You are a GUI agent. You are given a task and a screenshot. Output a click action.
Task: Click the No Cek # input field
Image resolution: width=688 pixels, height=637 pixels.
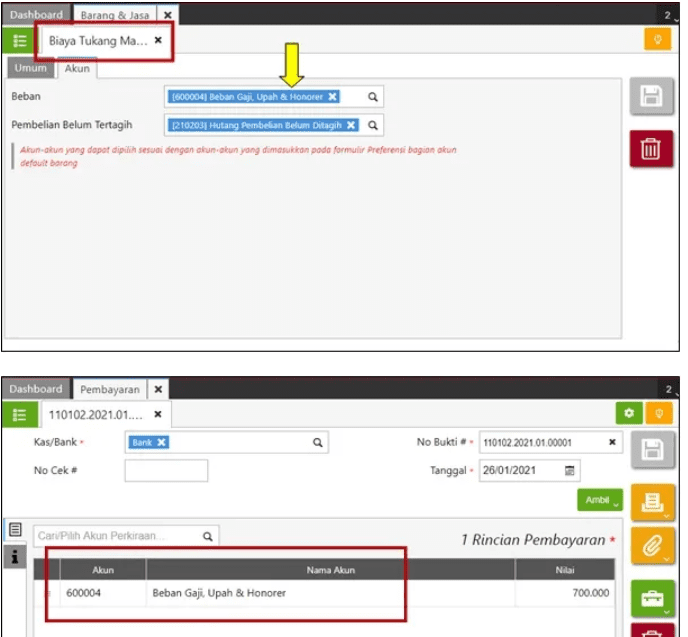166,471
